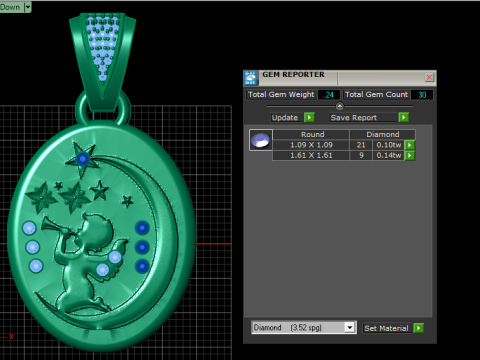Click the Set Material label

tap(386, 328)
